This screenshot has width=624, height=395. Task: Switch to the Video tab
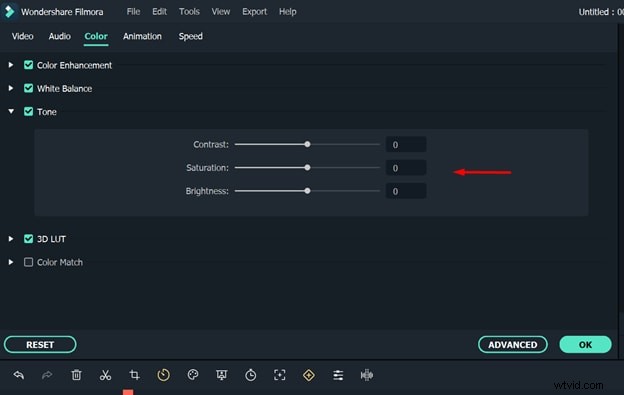pyautogui.click(x=22, y=36)
